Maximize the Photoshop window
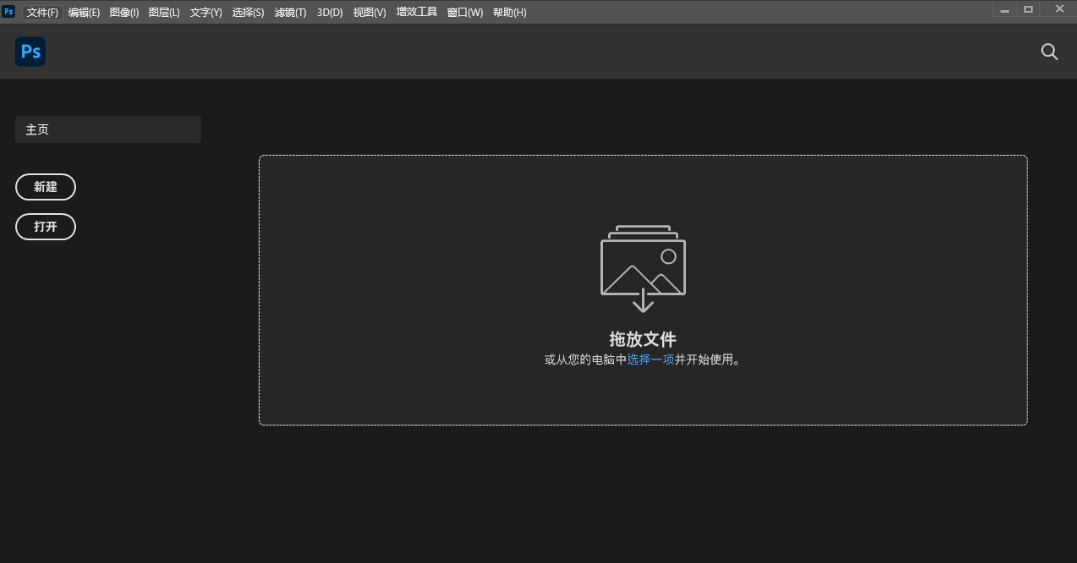Screen dimensions: 1077x563 pyautogui.click(x=1028, y=10)
